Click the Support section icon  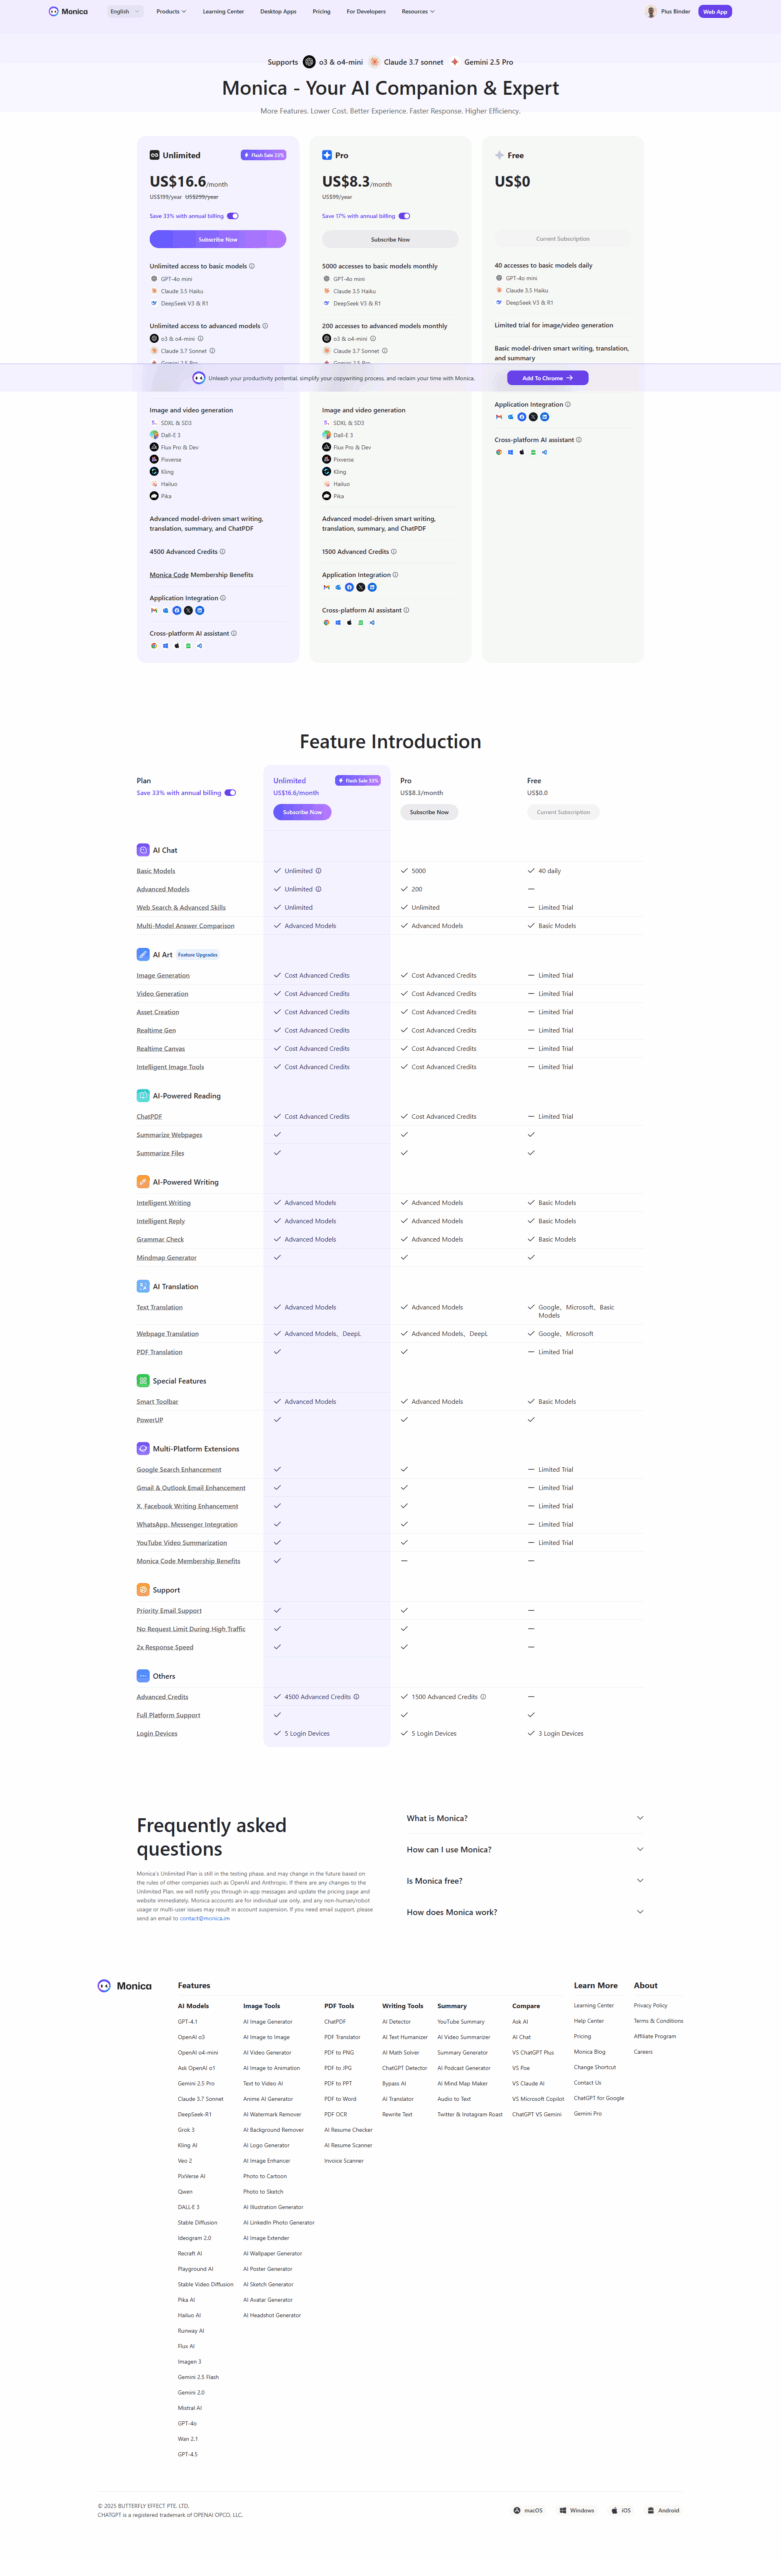click(x=143, y=1589)
